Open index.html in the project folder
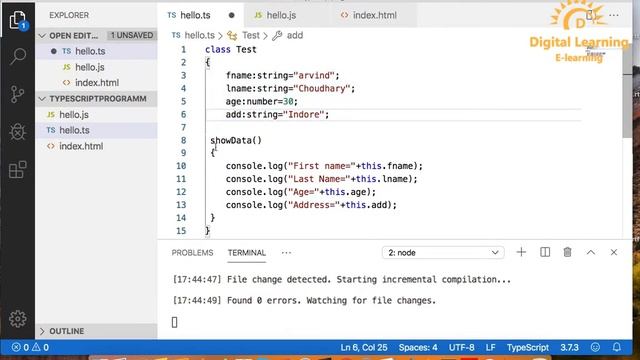 [96, 146]
